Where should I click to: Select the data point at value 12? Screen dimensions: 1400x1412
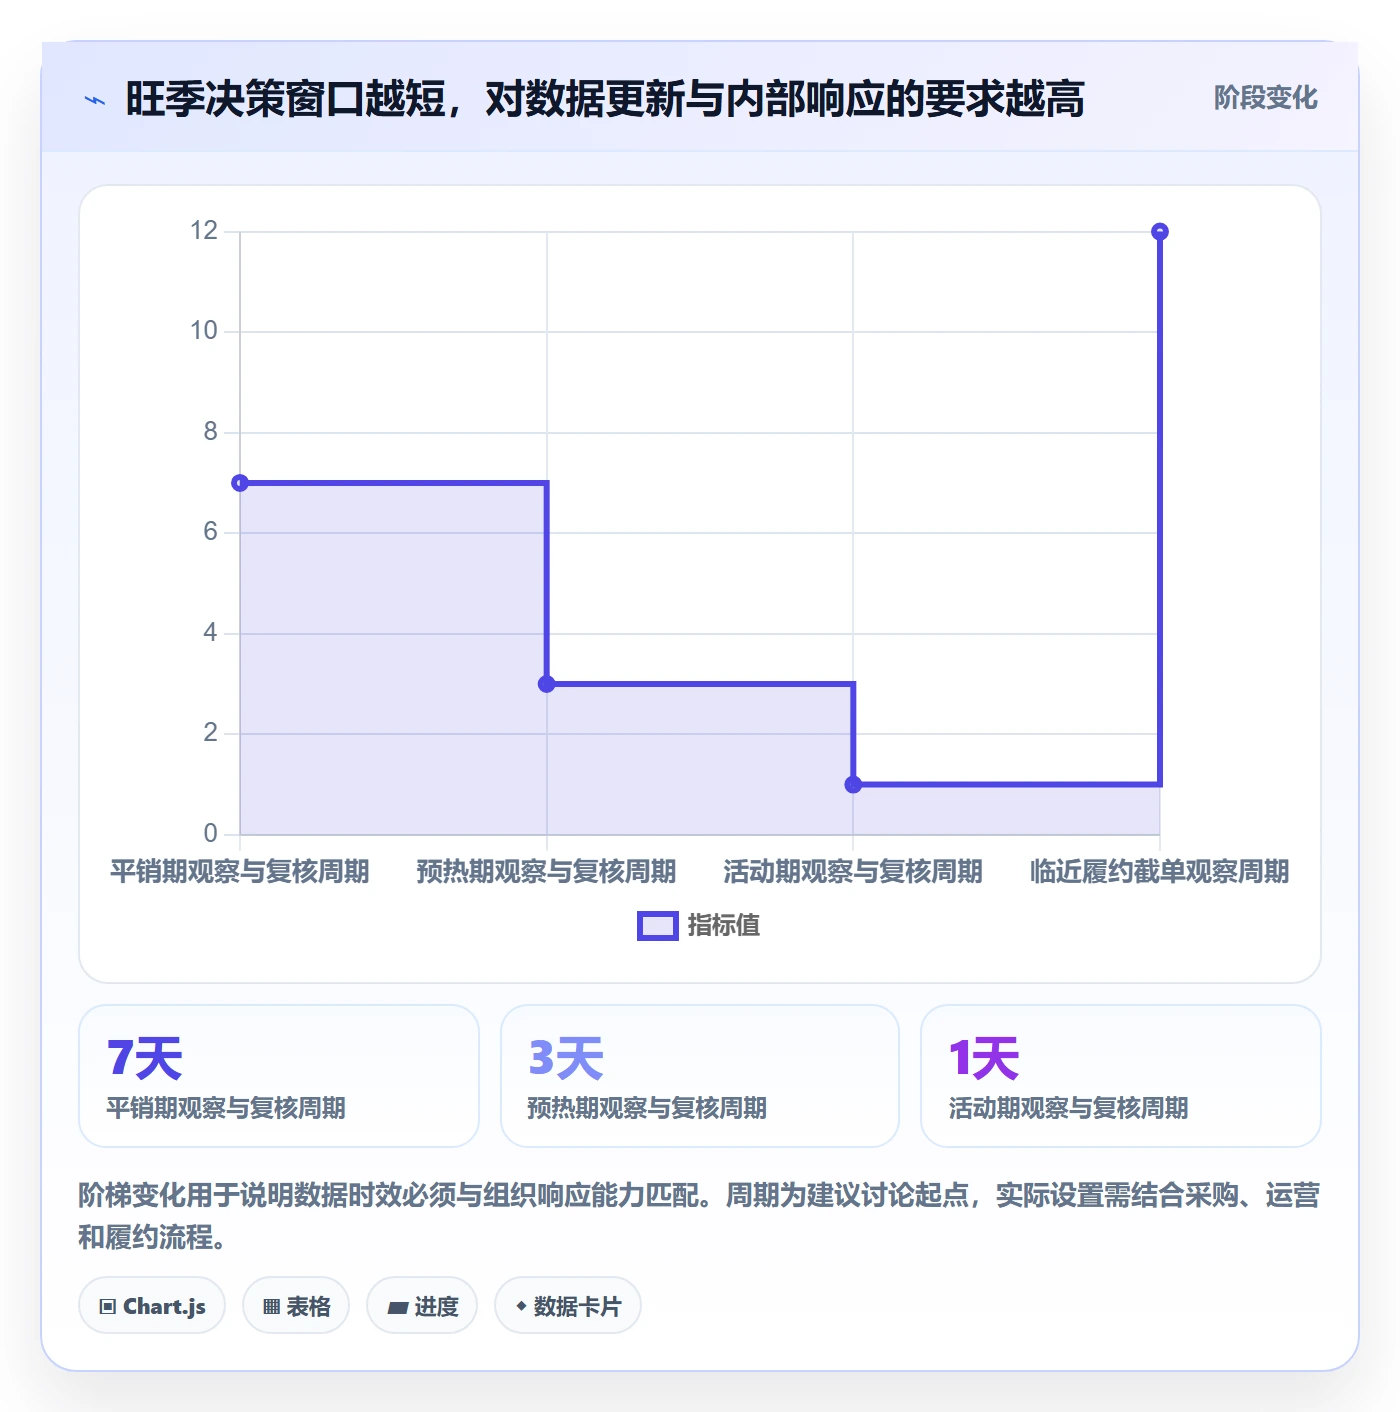tap(1160, 232)
